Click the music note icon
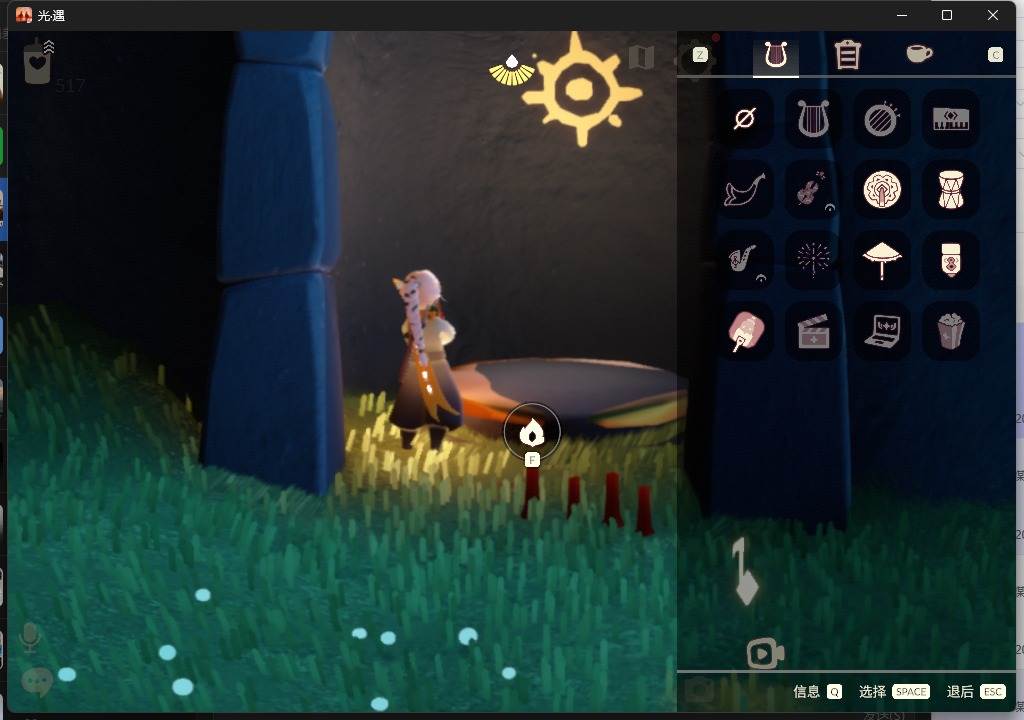This screenshot has height=720, width=1024. point(744,572)
